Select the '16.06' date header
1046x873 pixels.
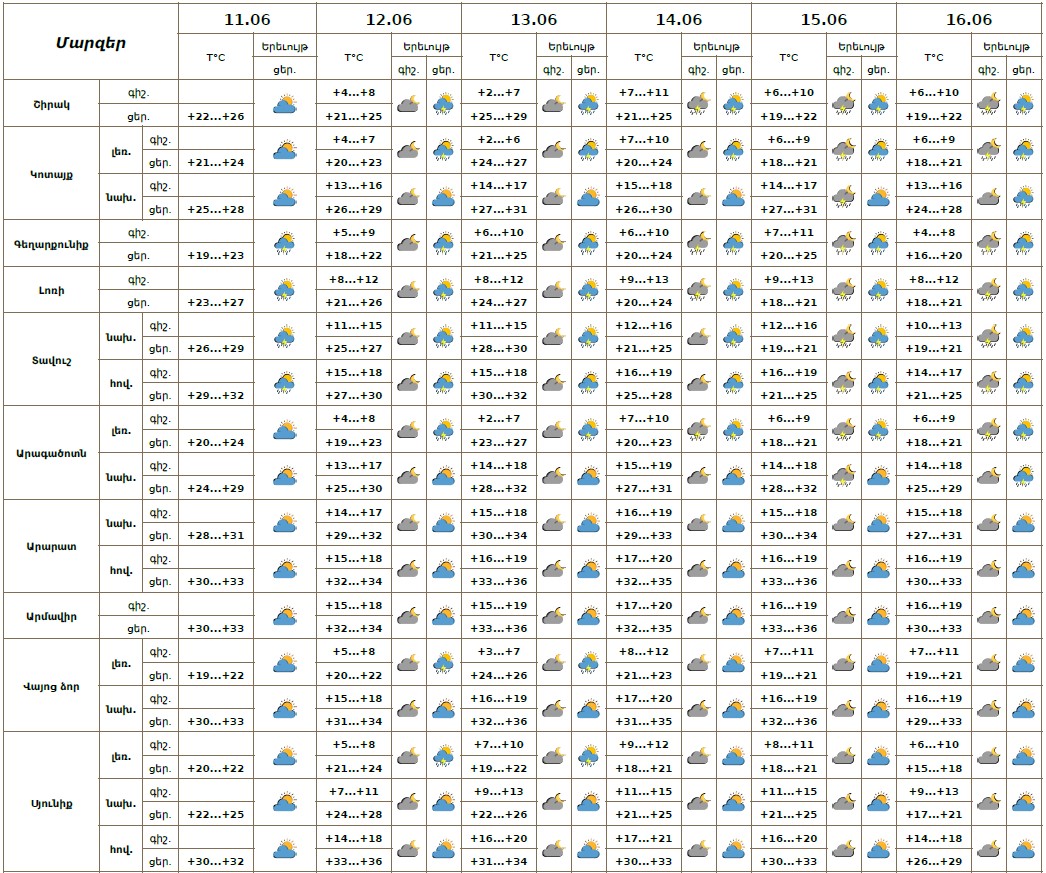(969, 19)
